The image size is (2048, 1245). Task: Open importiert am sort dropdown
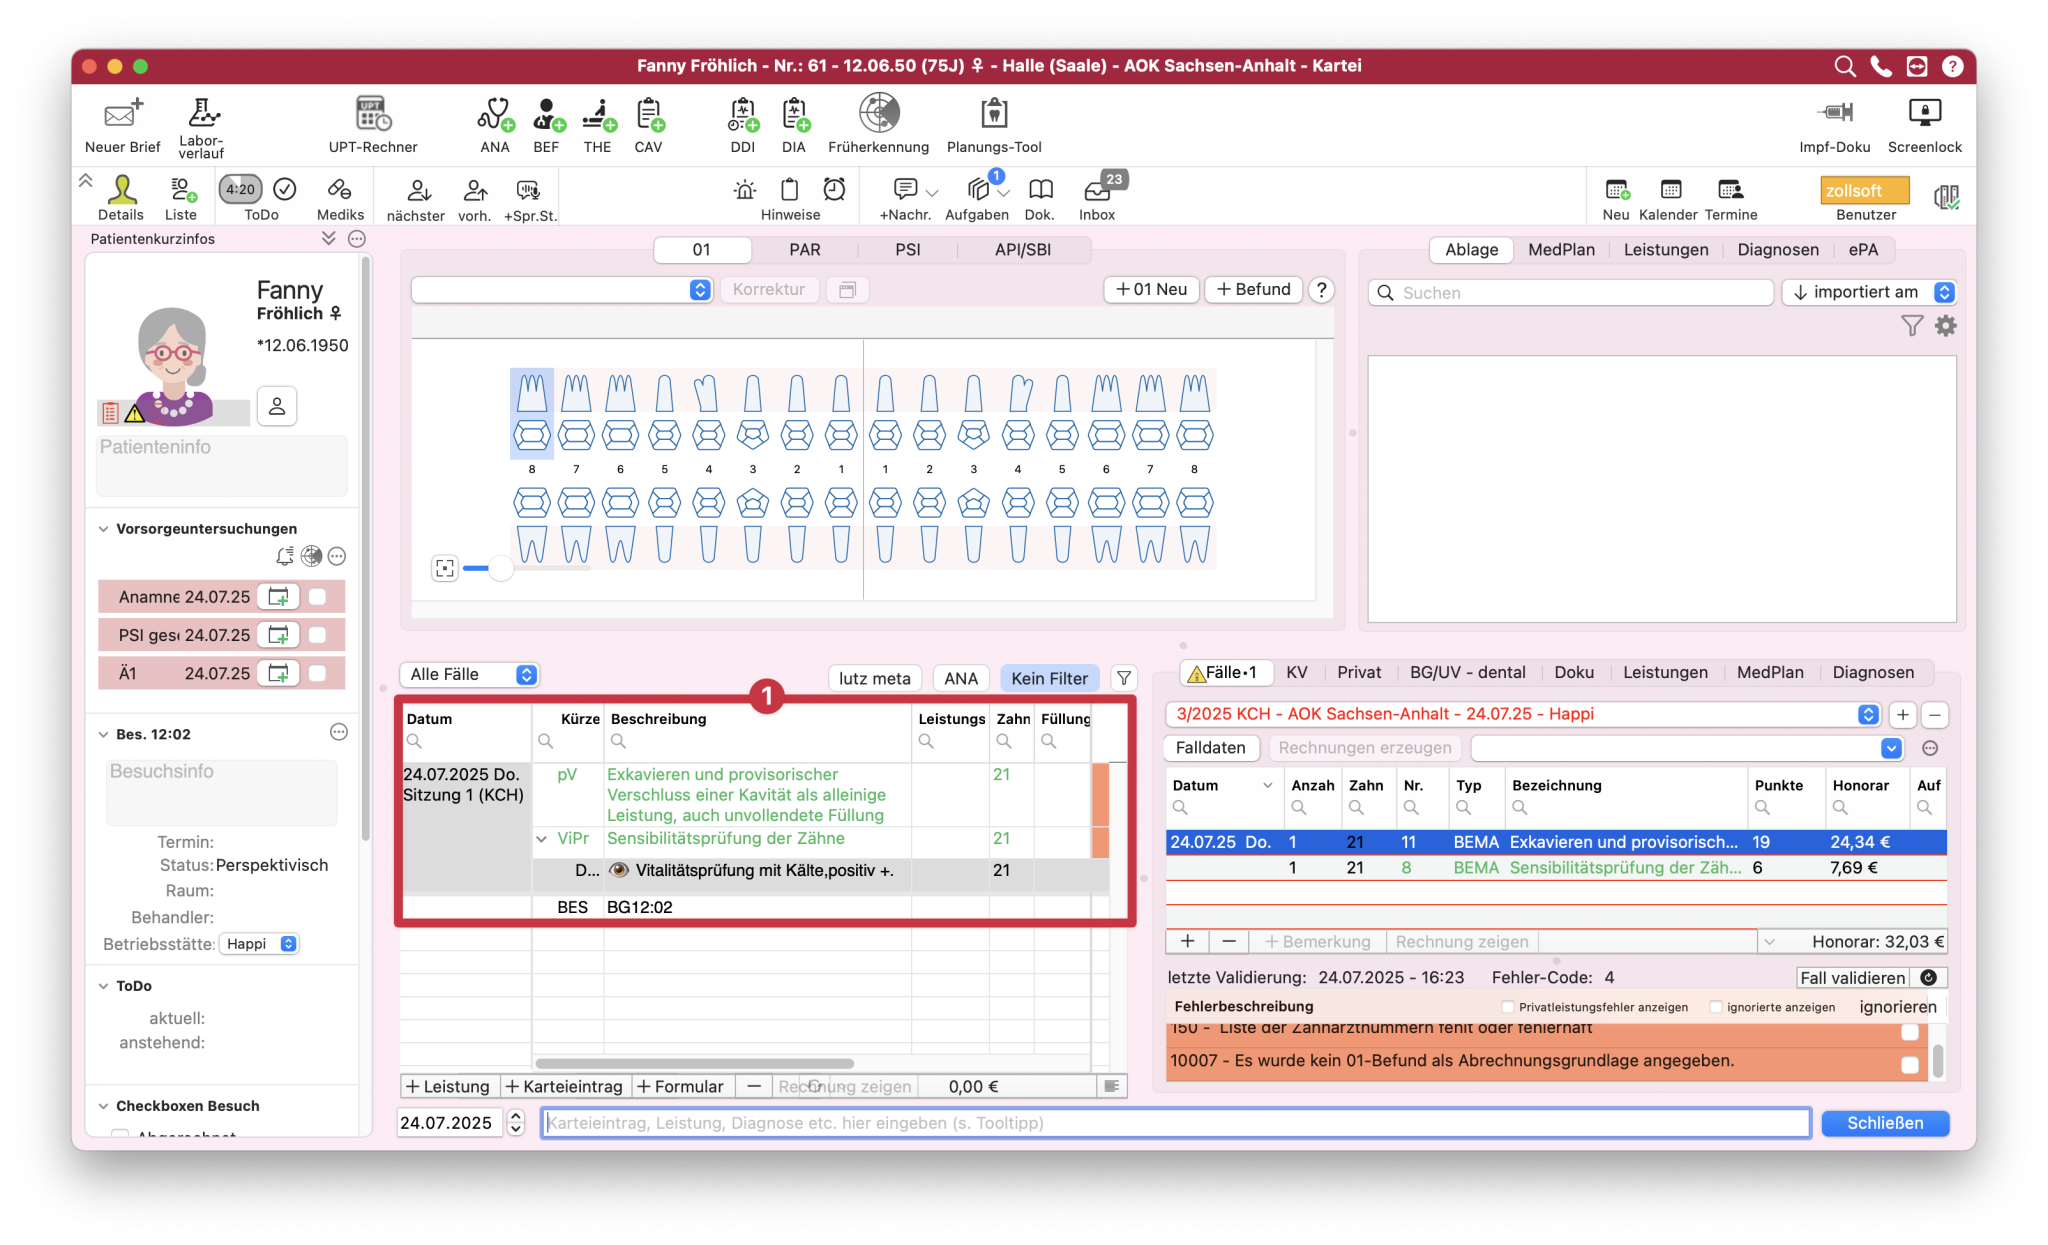coord(1869,292)
